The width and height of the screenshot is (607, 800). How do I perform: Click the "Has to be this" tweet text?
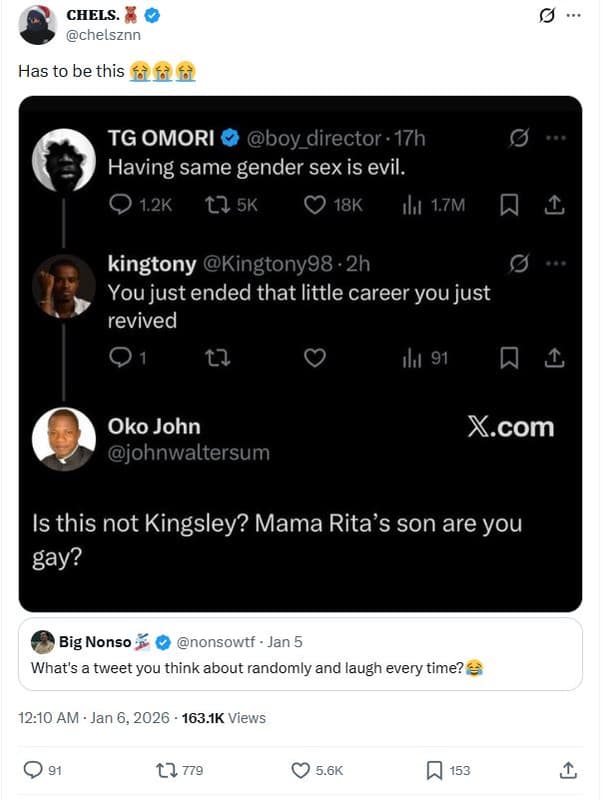point(71,71)
